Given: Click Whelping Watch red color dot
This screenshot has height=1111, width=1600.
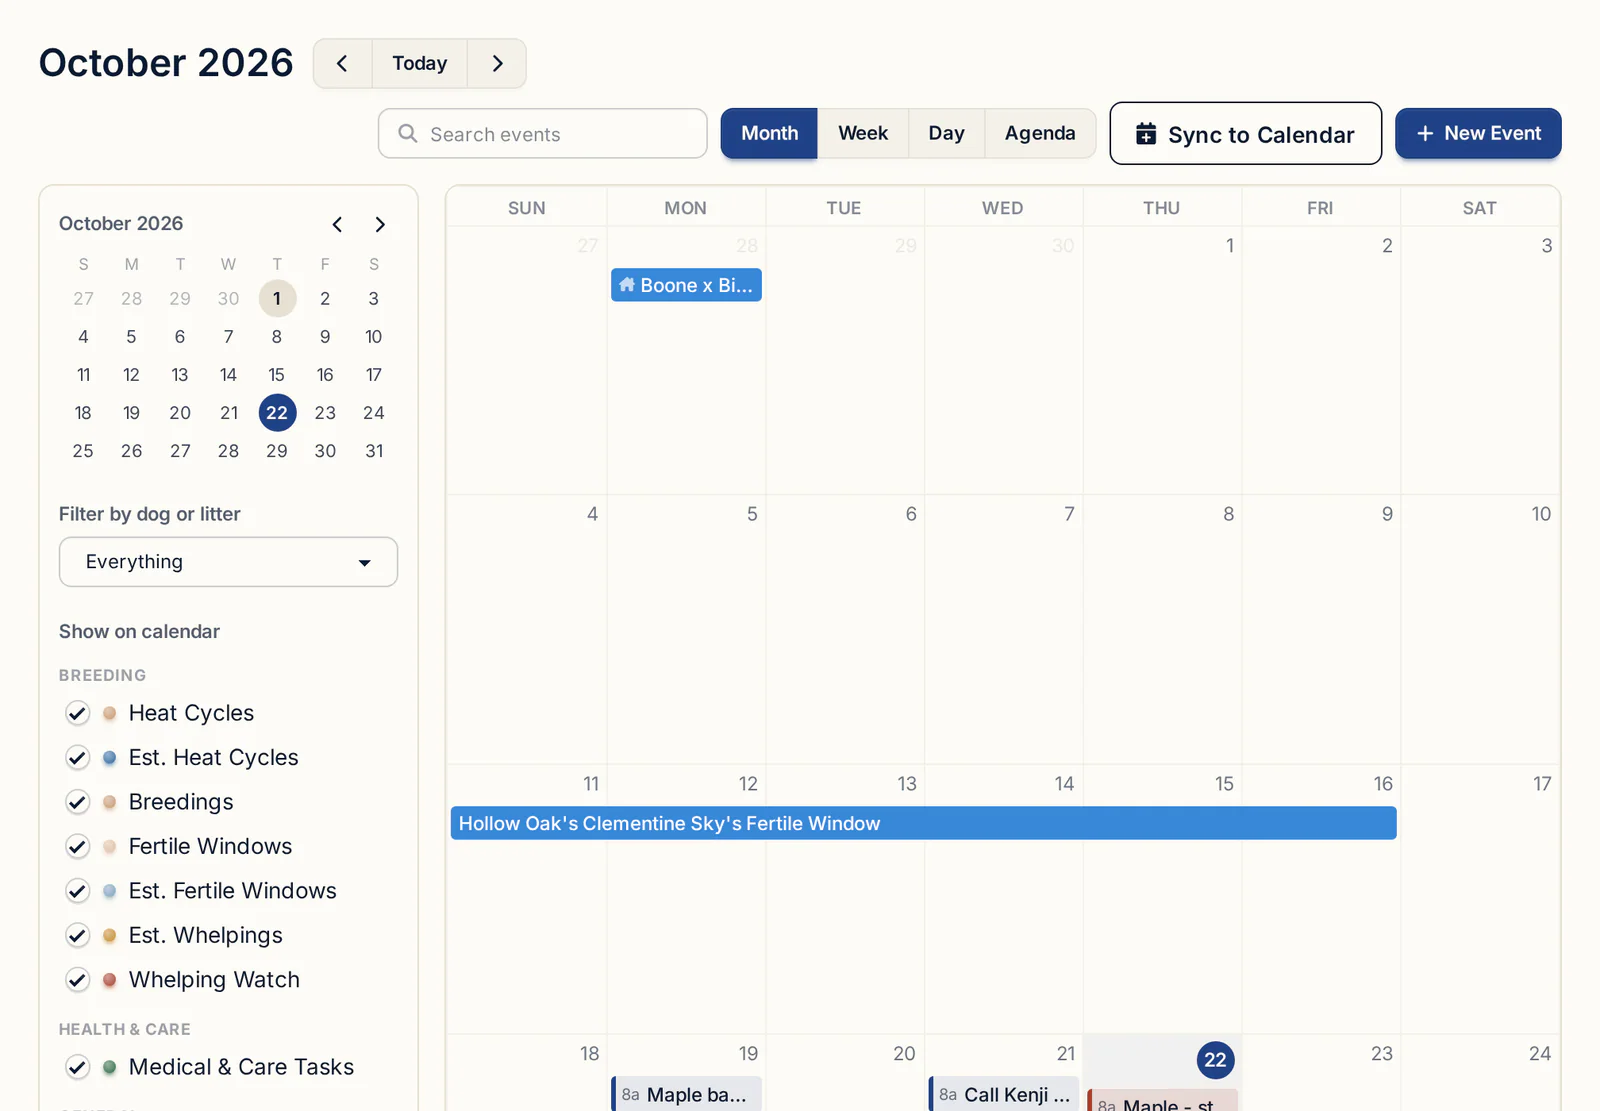Looking at the screenshot, I should 110,980.
